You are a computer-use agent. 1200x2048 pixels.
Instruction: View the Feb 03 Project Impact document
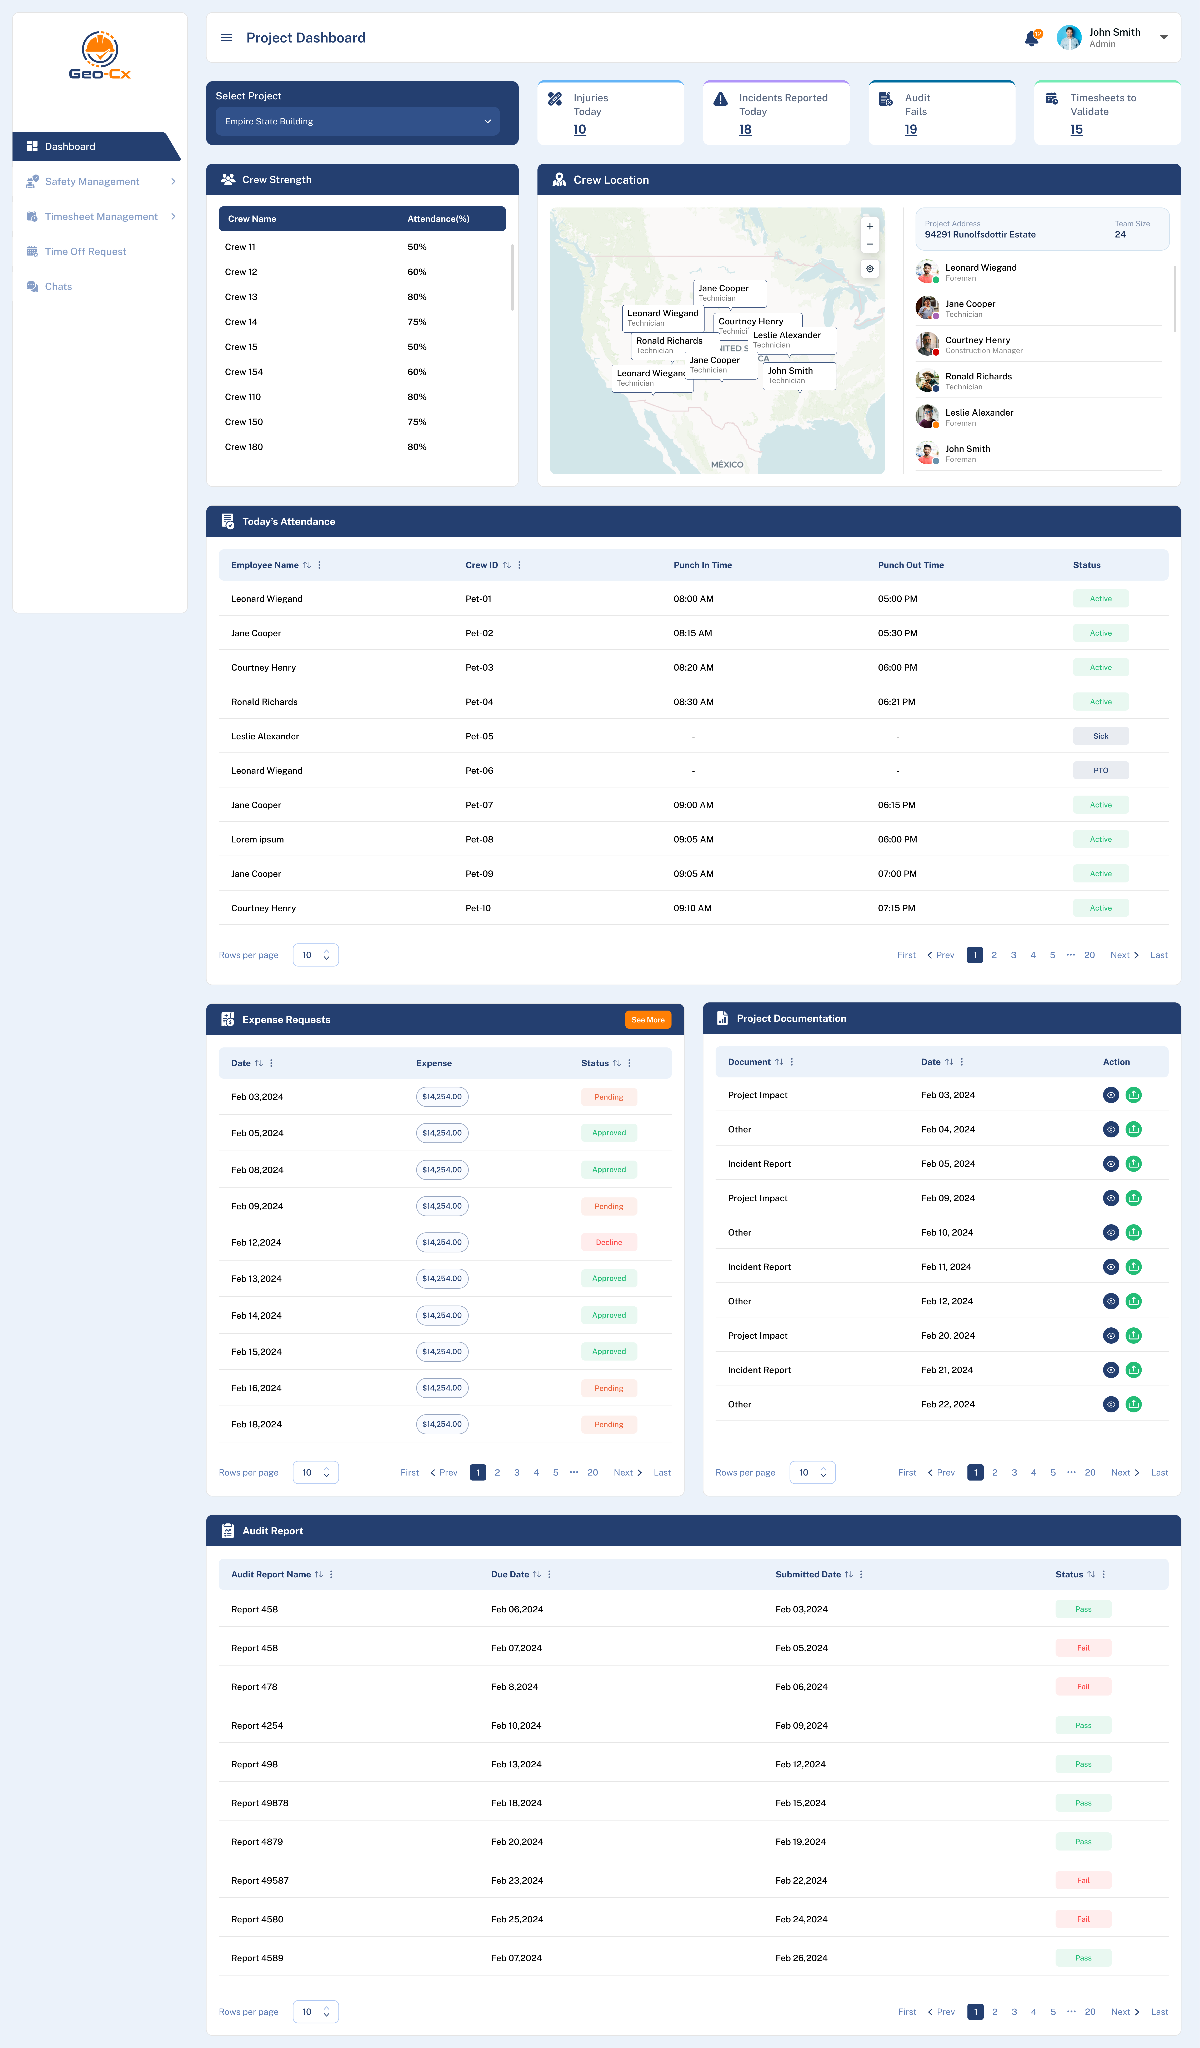pos(1110,1095)
